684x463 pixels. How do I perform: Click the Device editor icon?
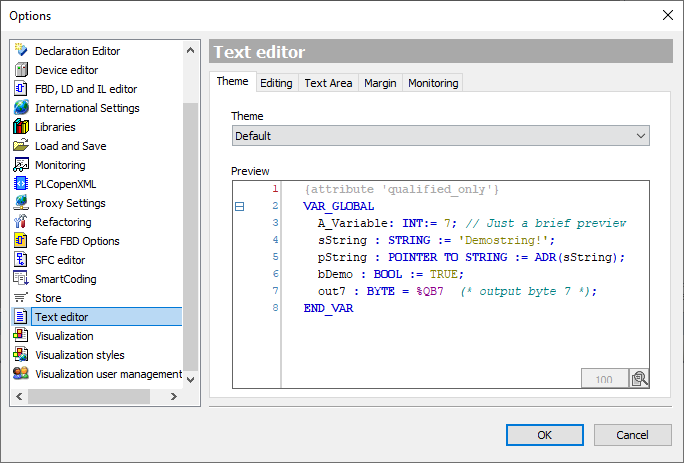click(21, 70)
